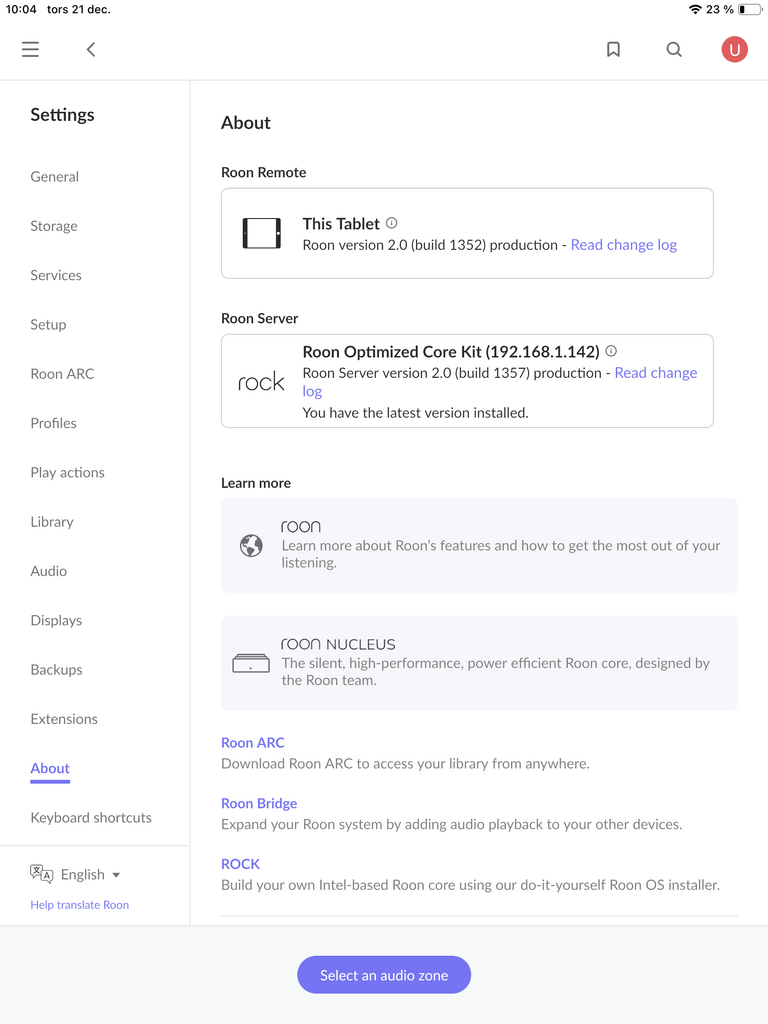The height and width of the screenshot is (1024, 768).
Task: Open the red U profile avatar
Action: pos(734,50)
